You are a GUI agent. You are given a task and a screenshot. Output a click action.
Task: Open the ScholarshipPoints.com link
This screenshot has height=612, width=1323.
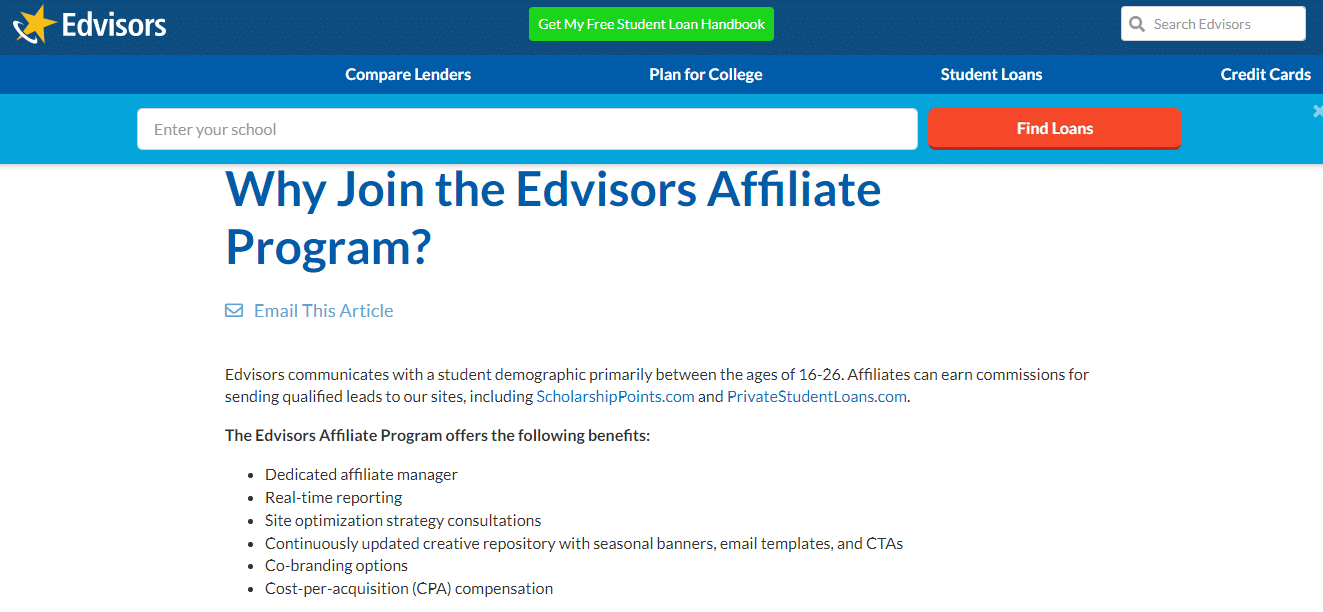coord(615,396)
